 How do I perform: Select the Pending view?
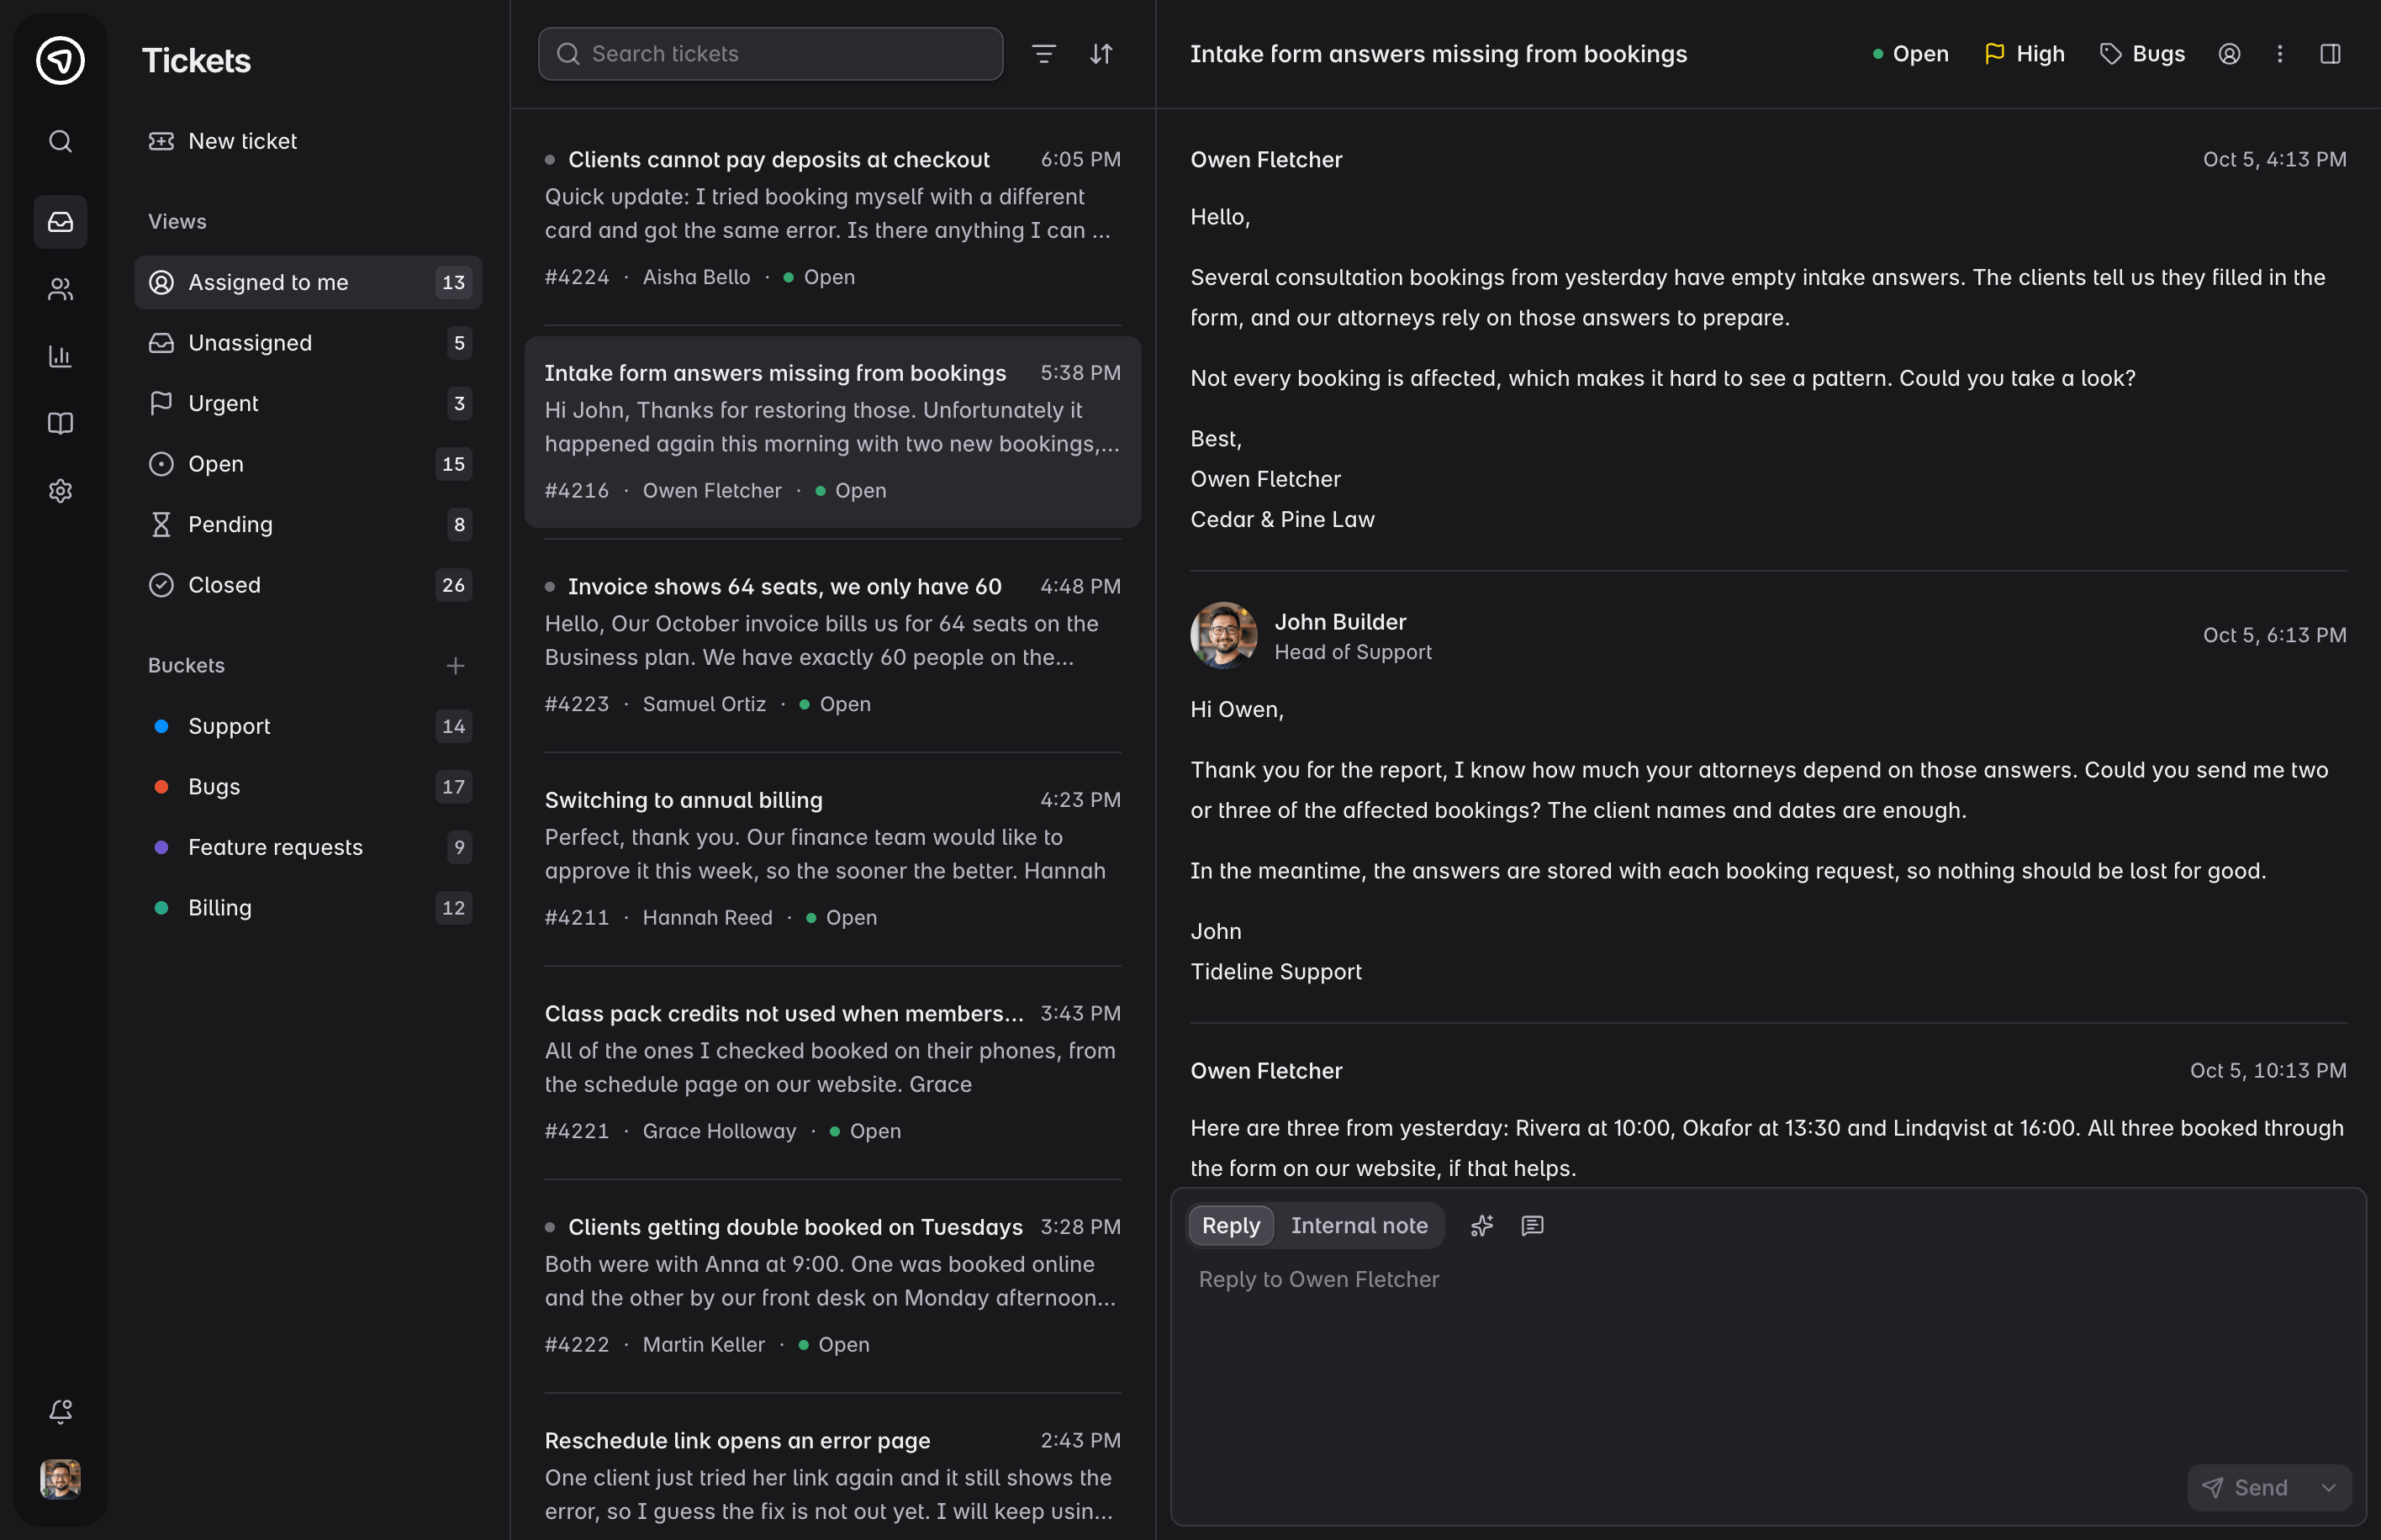[308, 524]
